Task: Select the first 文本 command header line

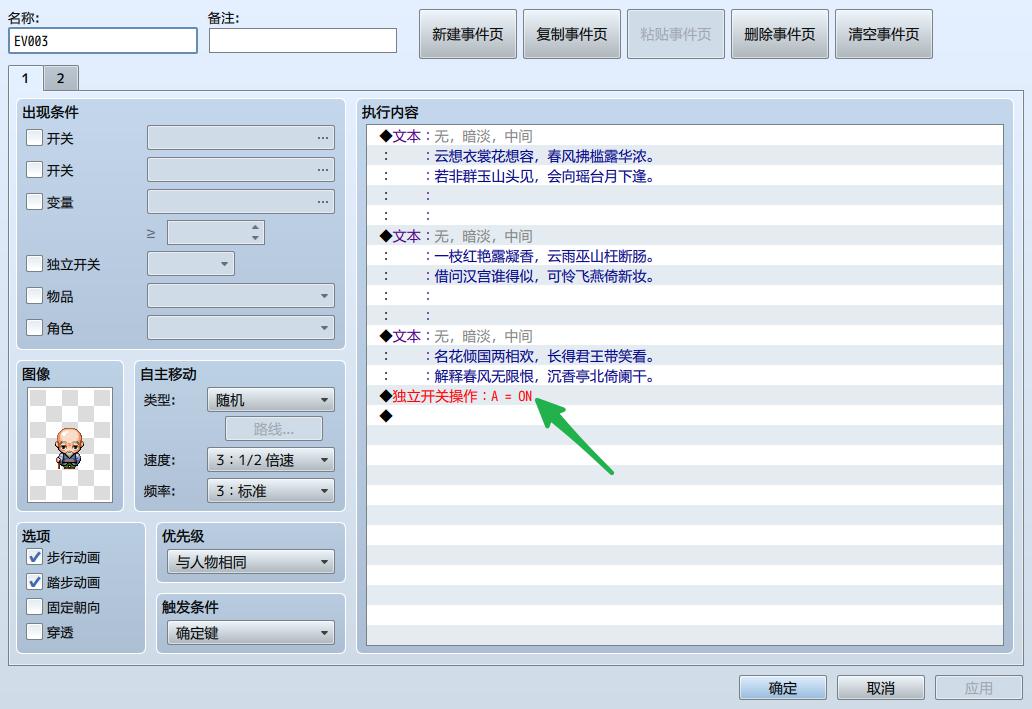Action: pos(684,136)
